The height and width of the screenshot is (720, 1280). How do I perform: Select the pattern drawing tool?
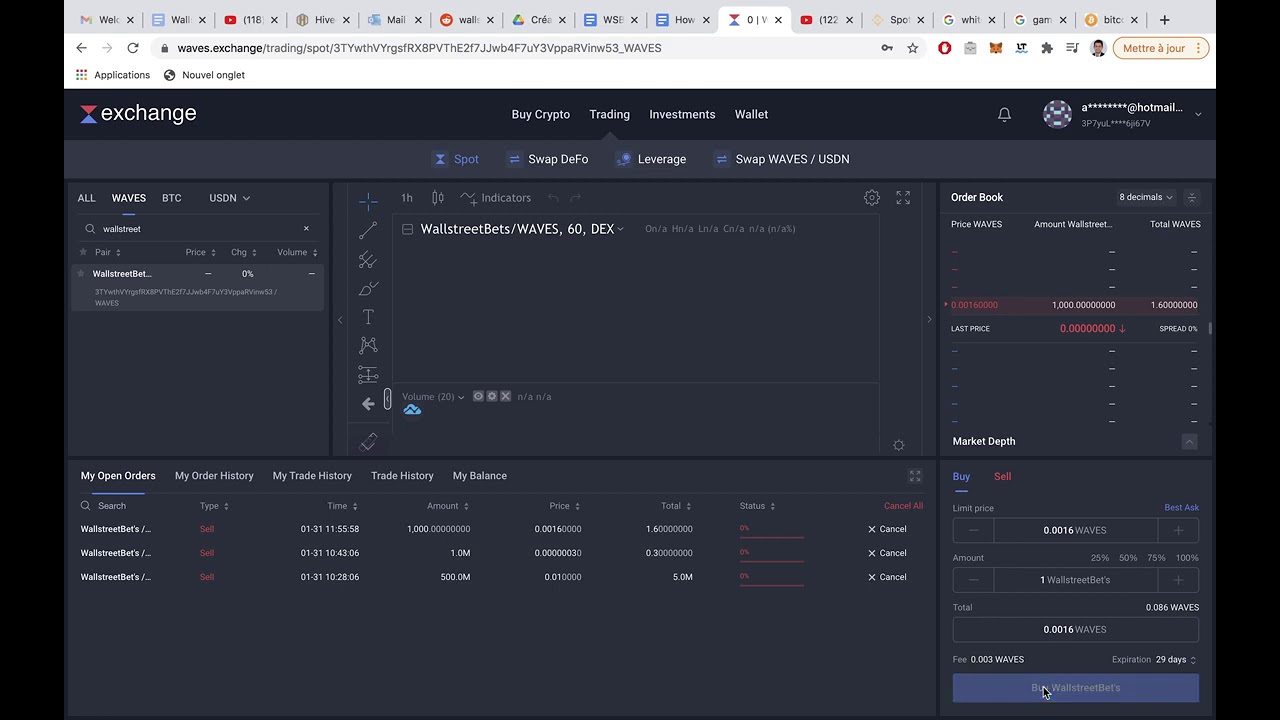click(368, 345)
